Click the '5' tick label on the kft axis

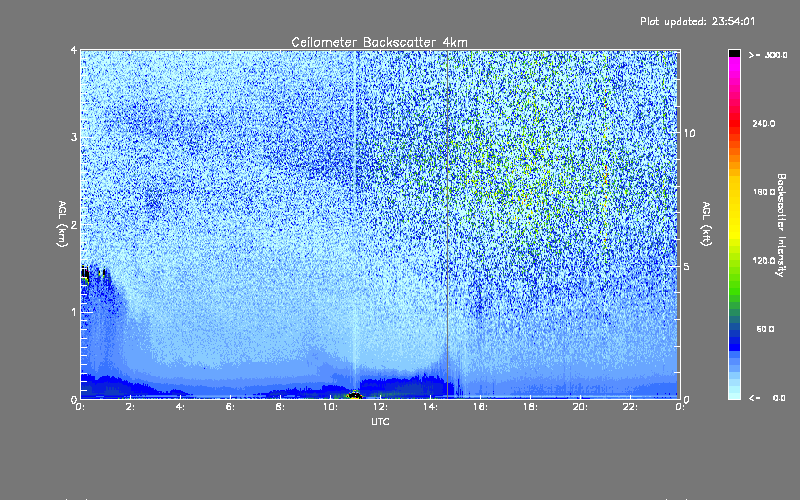[x=686, y=267]
